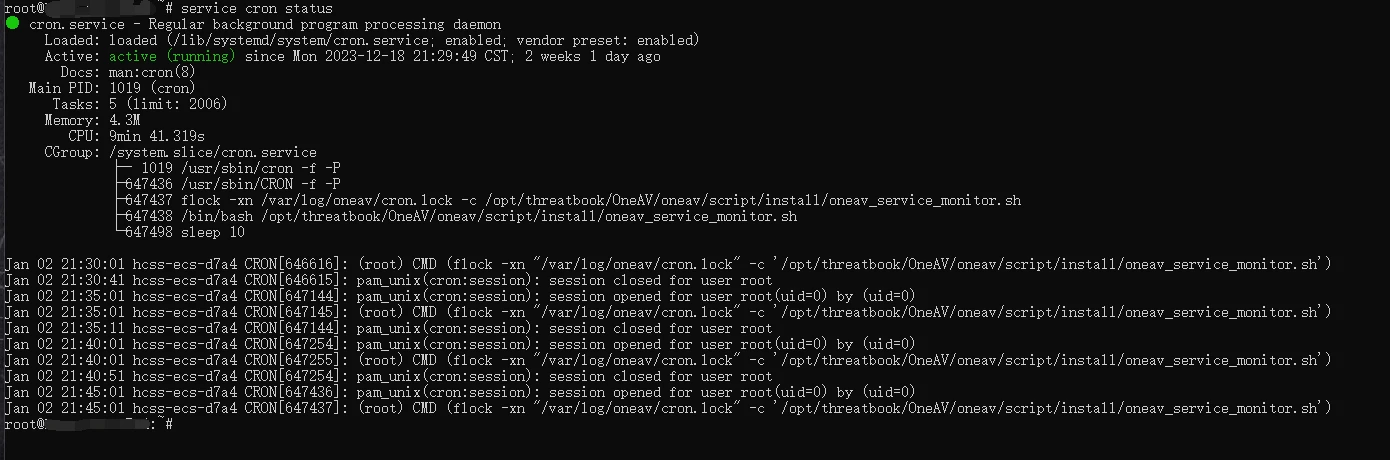Click the Memory 4.3M value
This screenshot has height=460, width=1390.
tap(124, 120)
